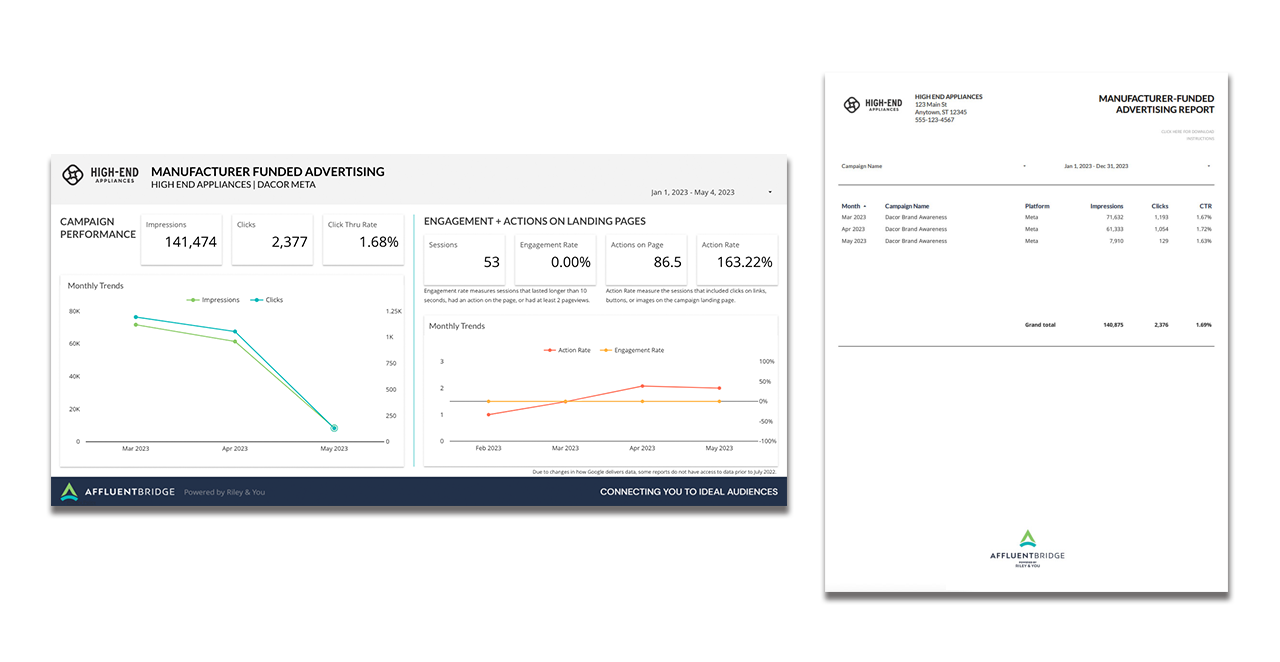Click the May 2023 data point on the Impressions chart
Image resolution: width=1280 pixels, height=662 pixels.
(334, 428)
